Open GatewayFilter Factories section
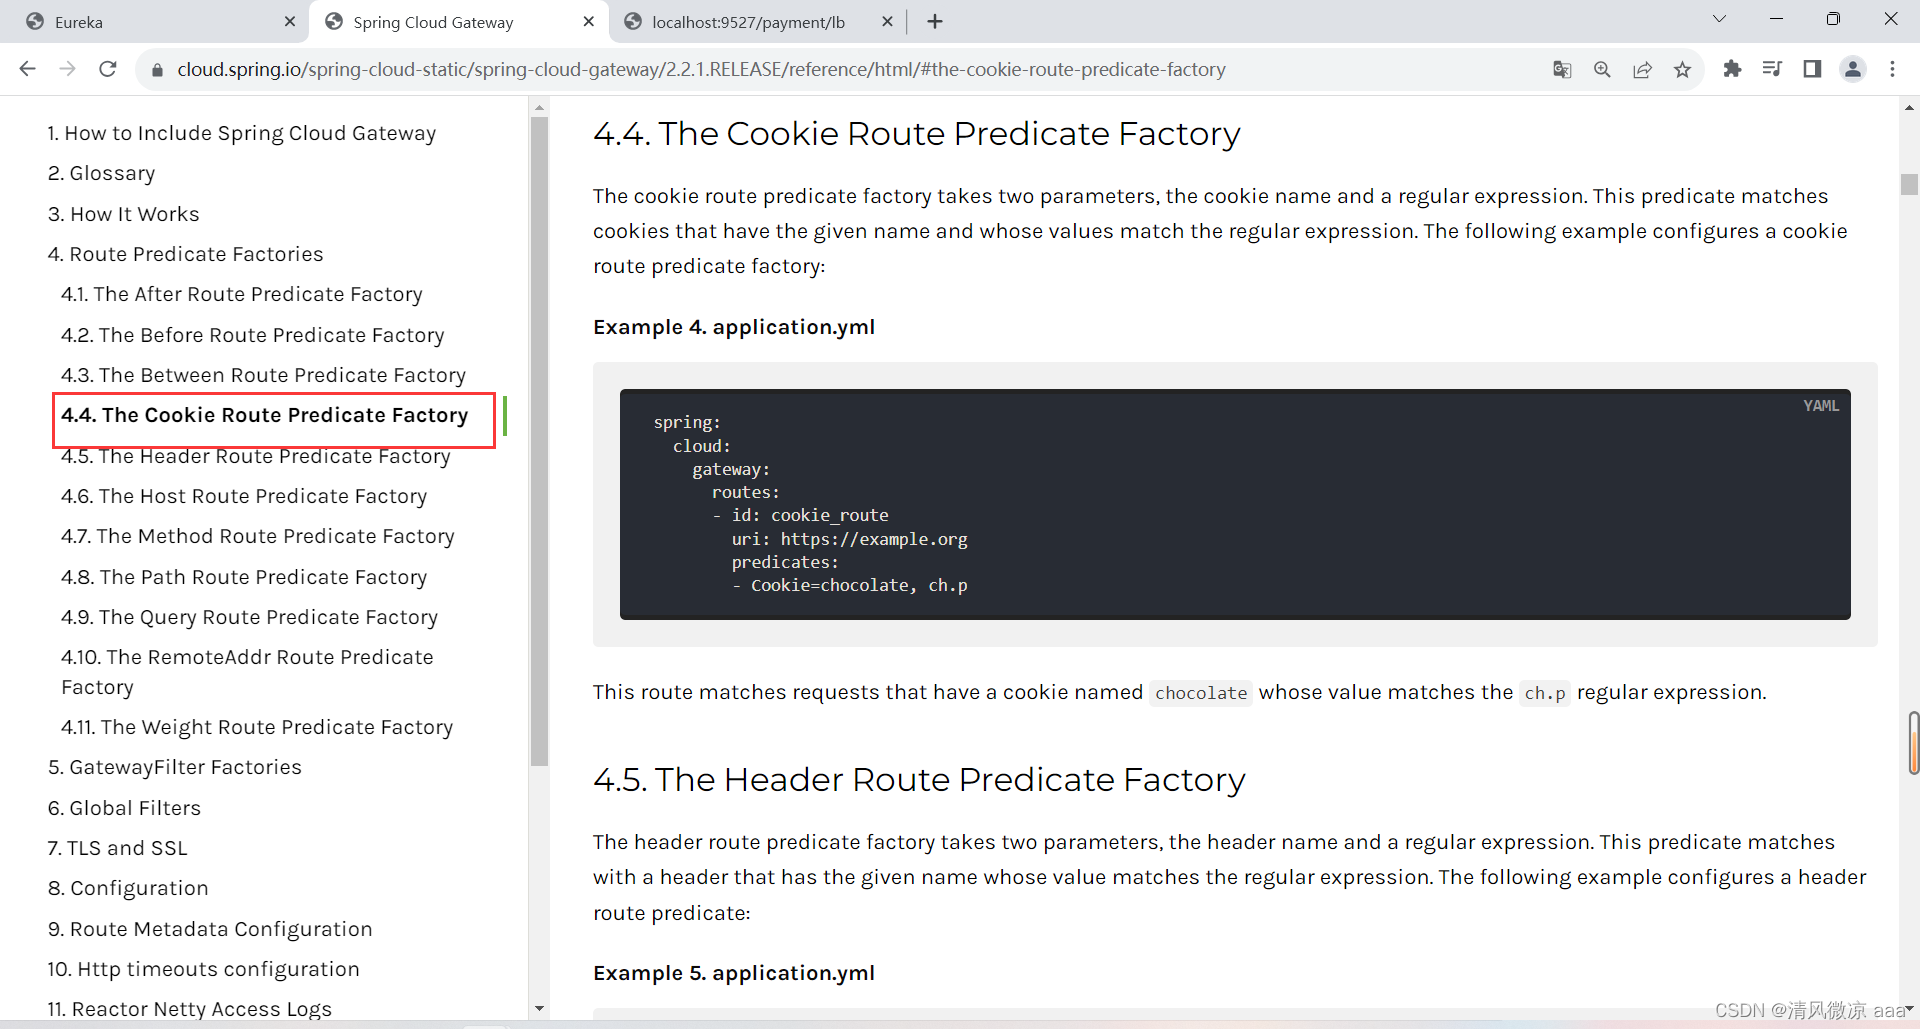The height and width of the screenshot is (1029, 1920). click(x=174, y=767)
